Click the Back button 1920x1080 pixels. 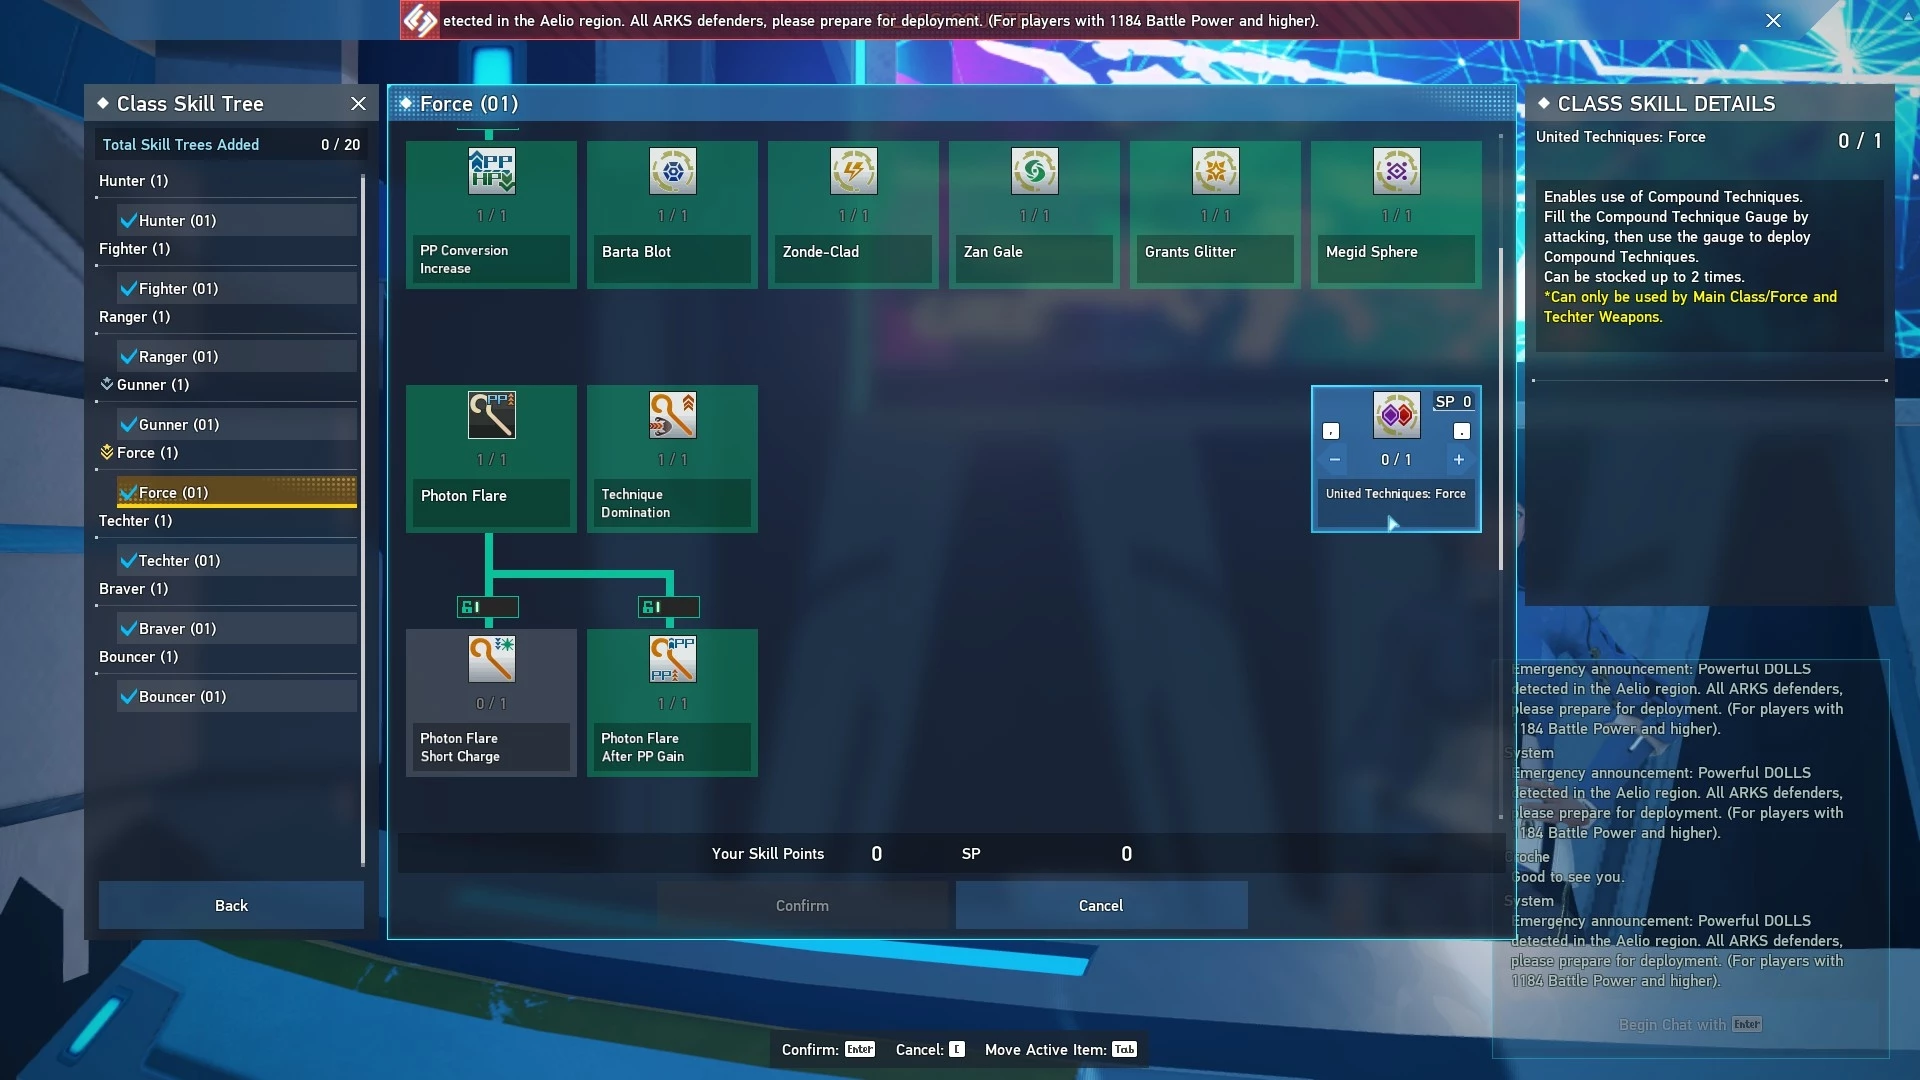(231, 905)
